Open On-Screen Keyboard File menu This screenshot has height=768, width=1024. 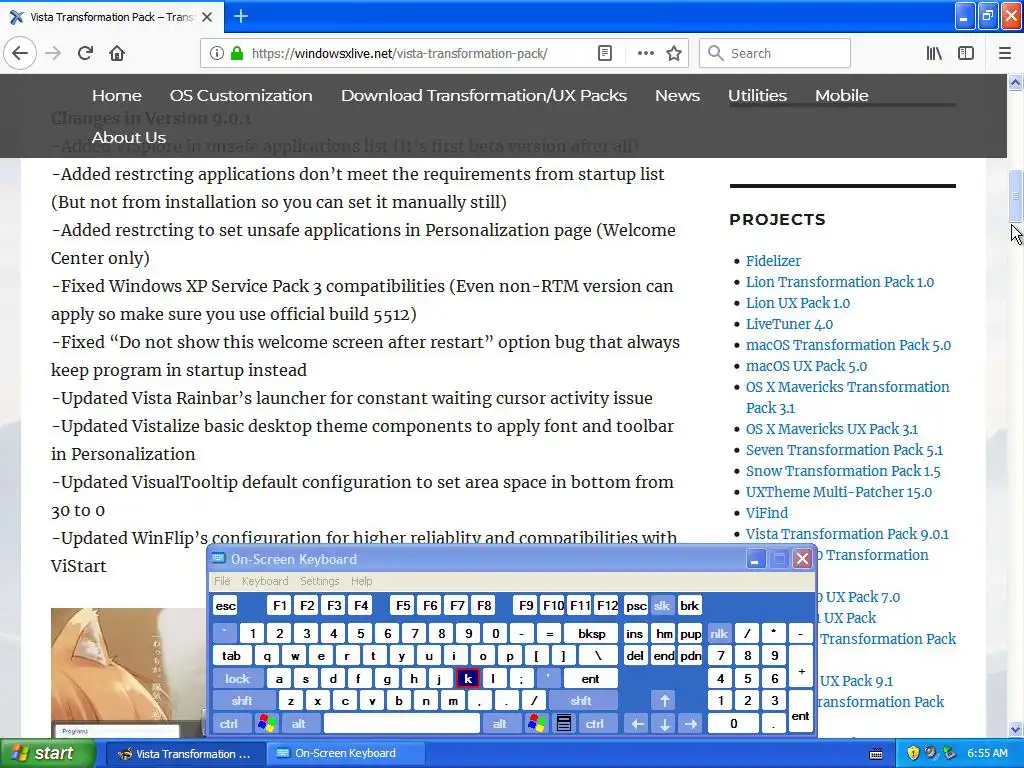tap(222, 581)
